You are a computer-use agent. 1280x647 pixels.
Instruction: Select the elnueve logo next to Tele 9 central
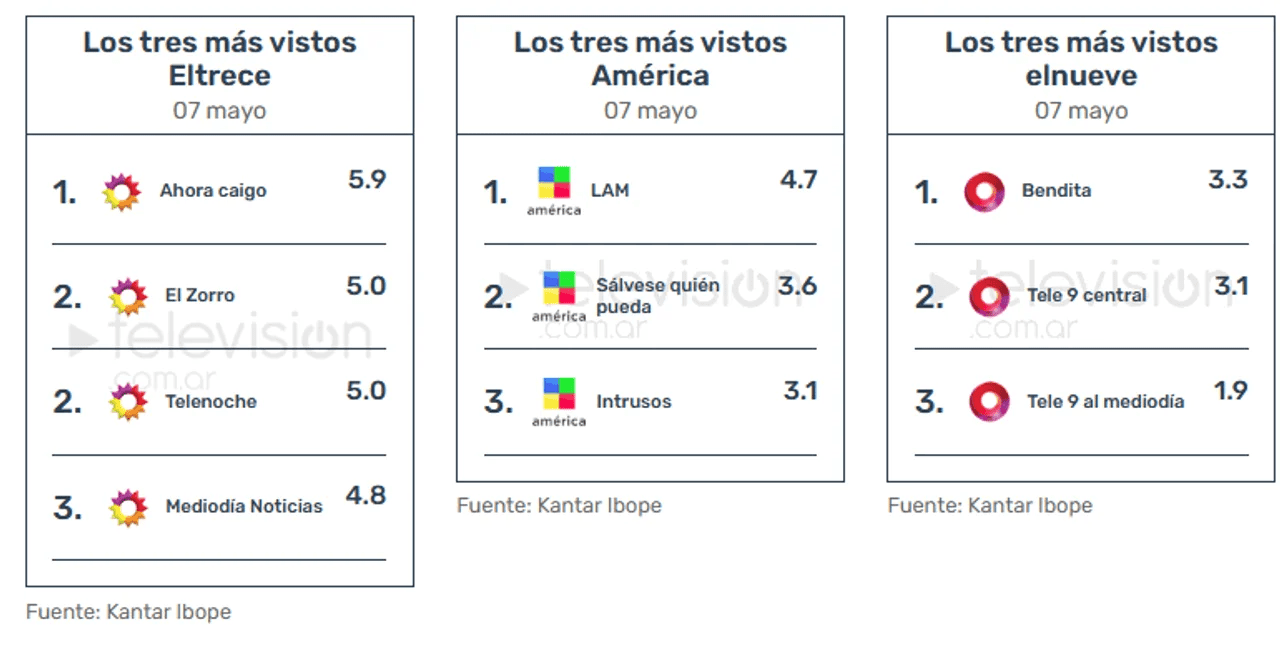pyautogui.click(x=989, y=296)
